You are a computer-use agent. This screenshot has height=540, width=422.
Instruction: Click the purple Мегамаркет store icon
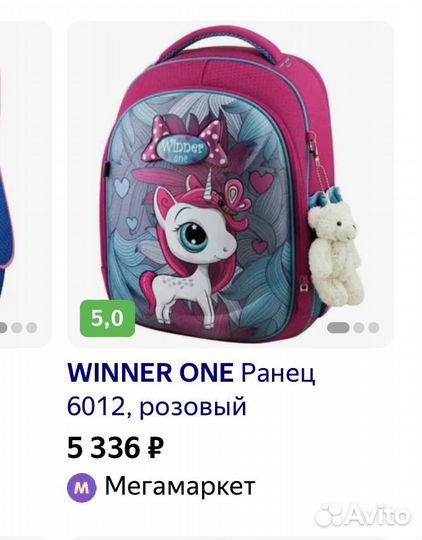pos(82,488)
